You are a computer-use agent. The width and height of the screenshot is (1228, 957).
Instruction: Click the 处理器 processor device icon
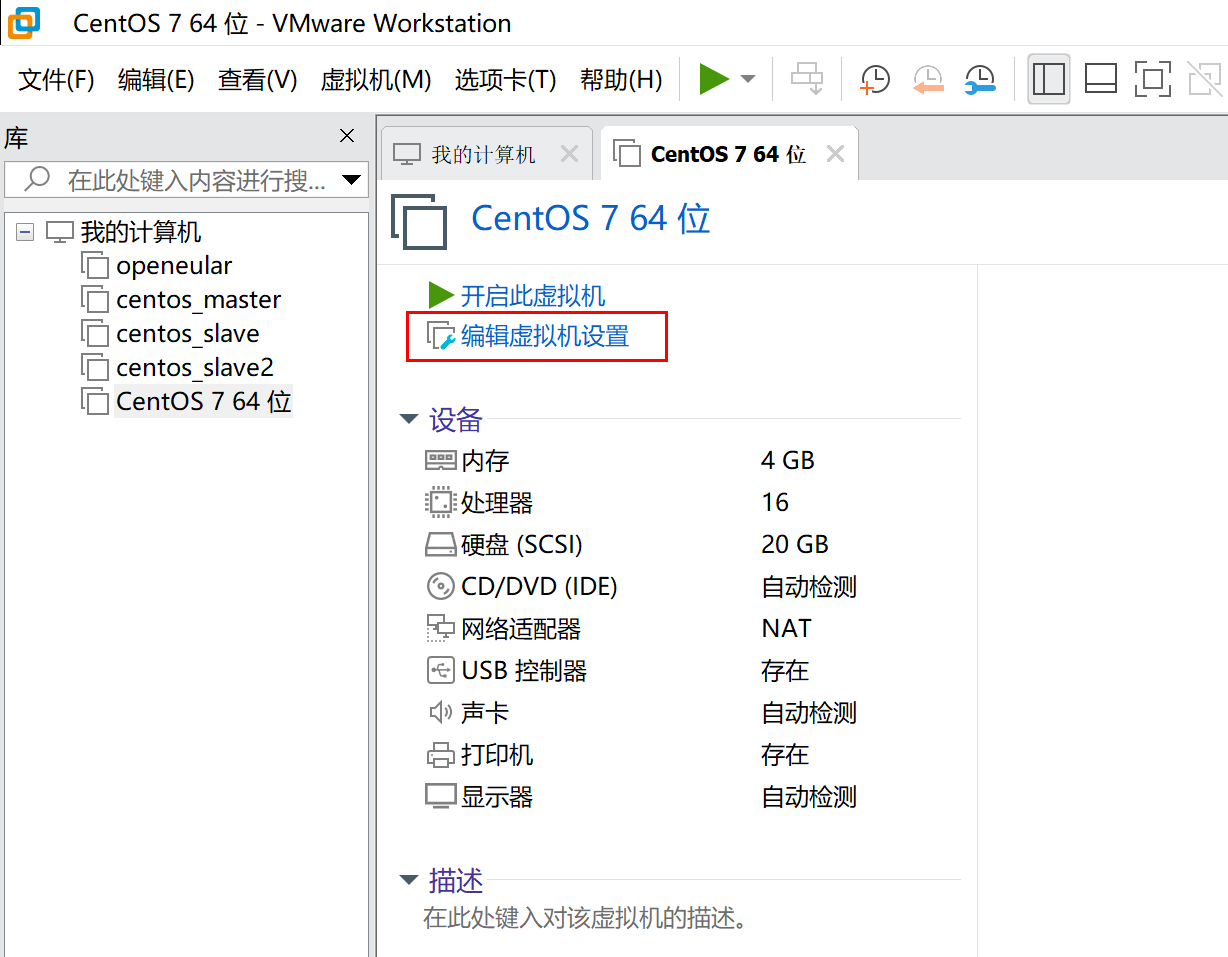pos(440,502)
